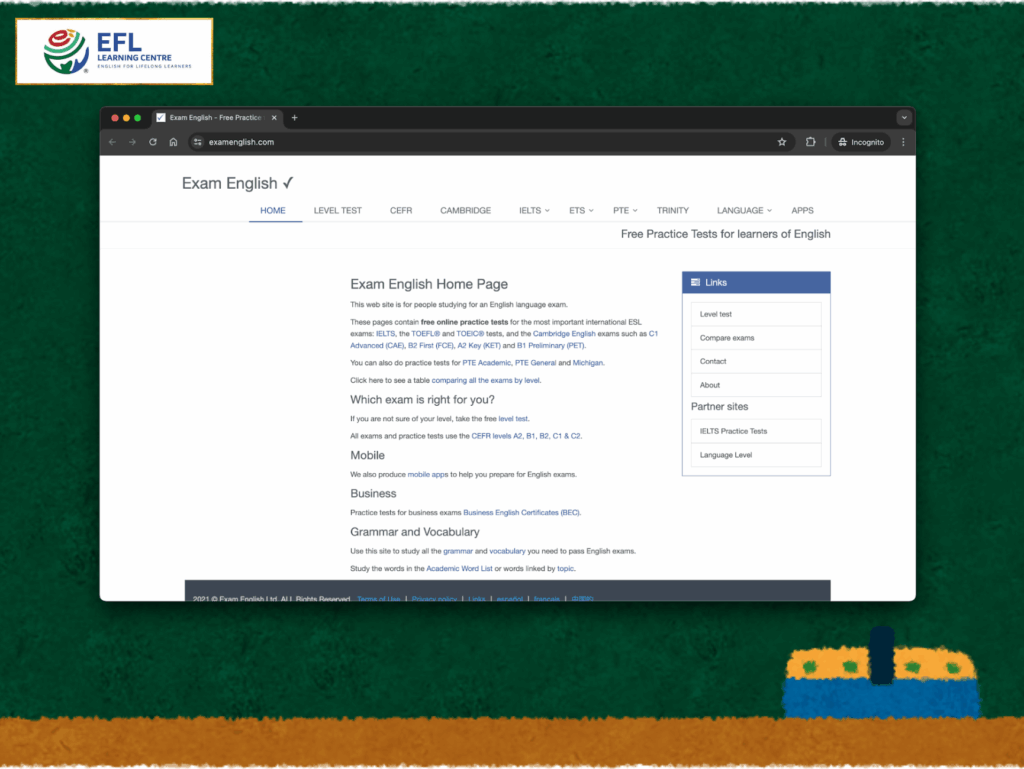Open B2 First (FCE) link

coord(430,345)
